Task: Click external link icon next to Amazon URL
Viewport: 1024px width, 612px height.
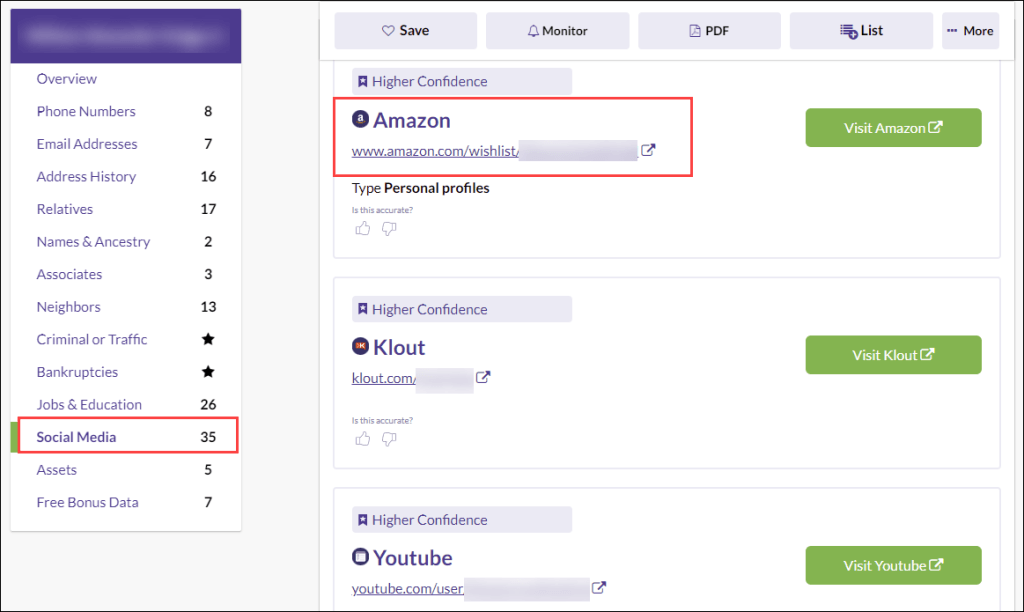Action: pos(648,150)
